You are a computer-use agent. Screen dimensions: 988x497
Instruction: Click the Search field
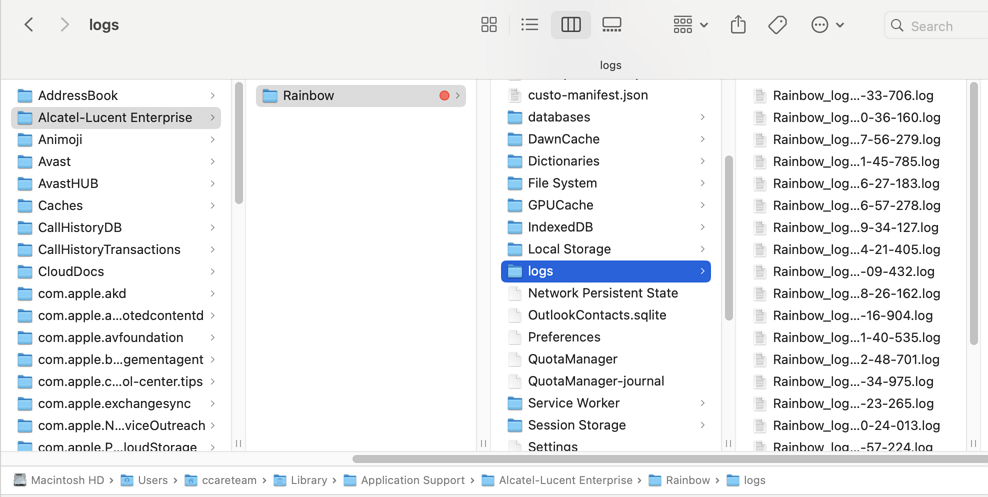tap(936, 26)
